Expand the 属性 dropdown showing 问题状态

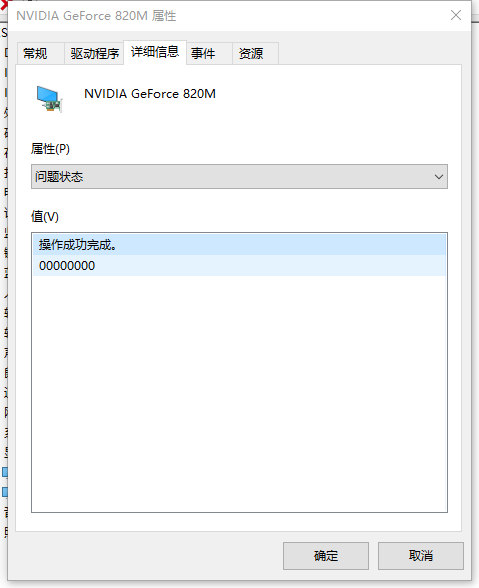[239, 176]
